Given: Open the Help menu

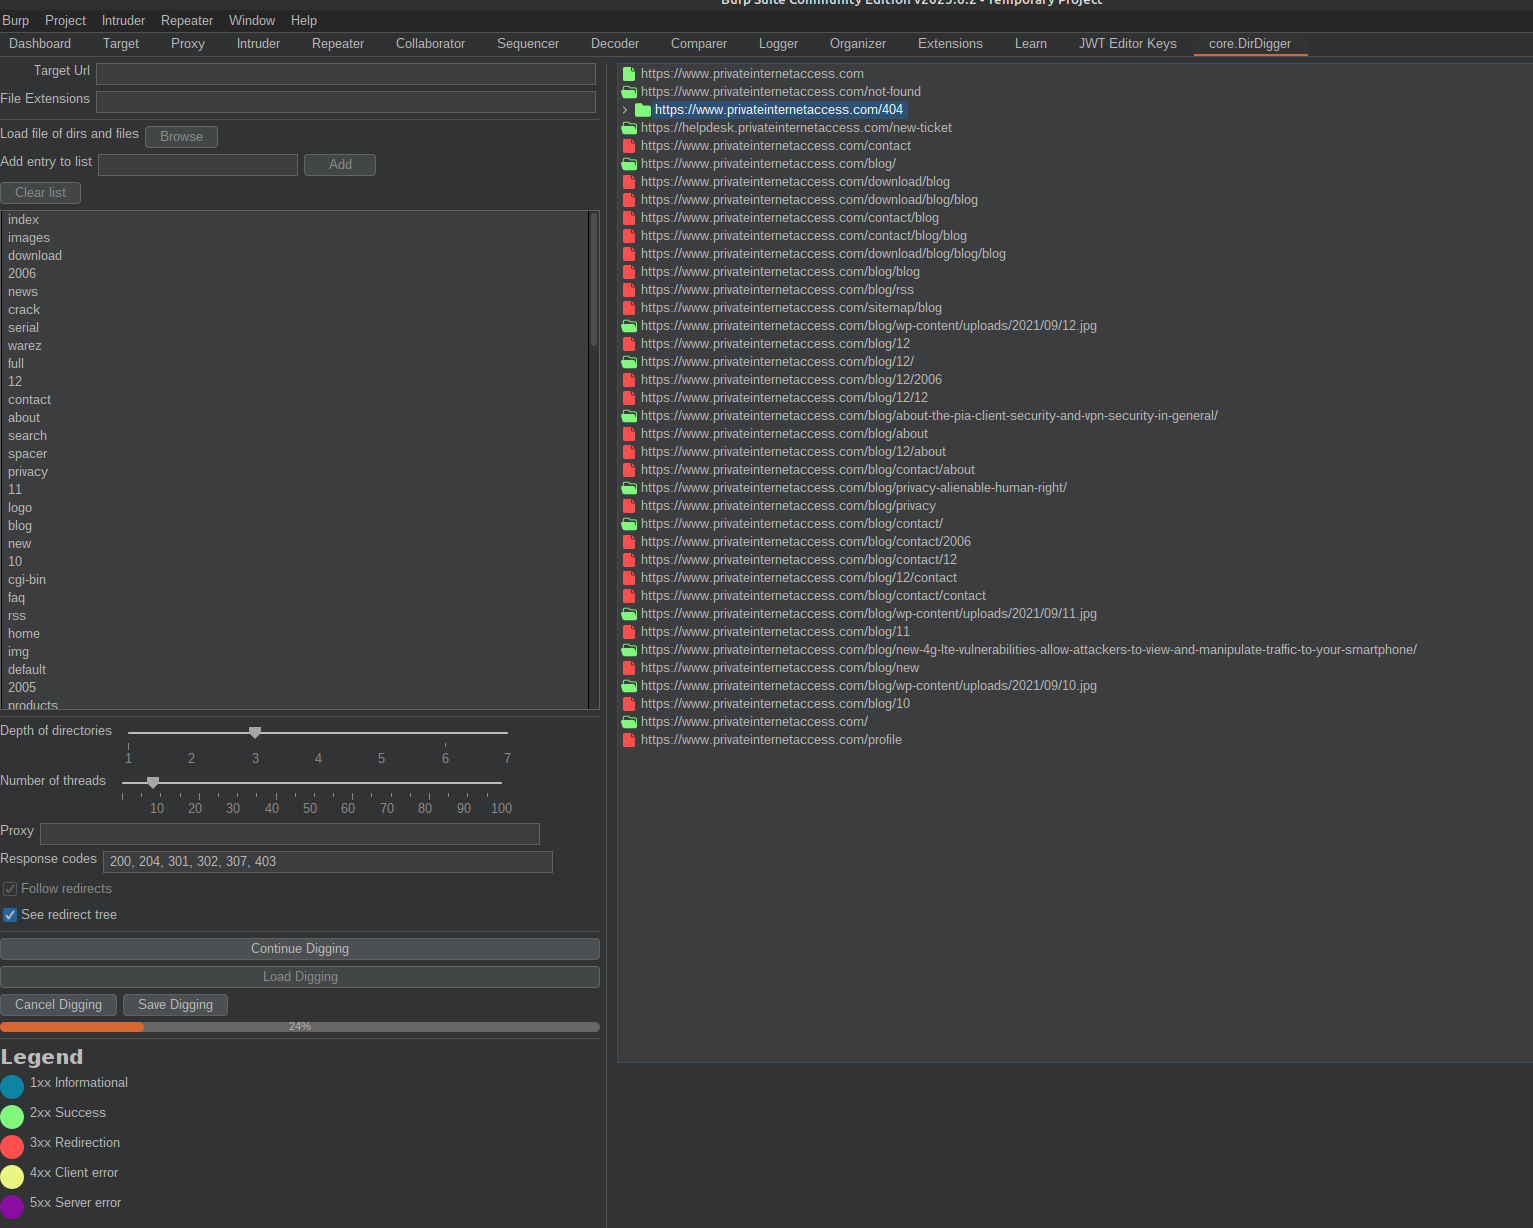Looking at the screenshot, I should (x=304, y=20).
